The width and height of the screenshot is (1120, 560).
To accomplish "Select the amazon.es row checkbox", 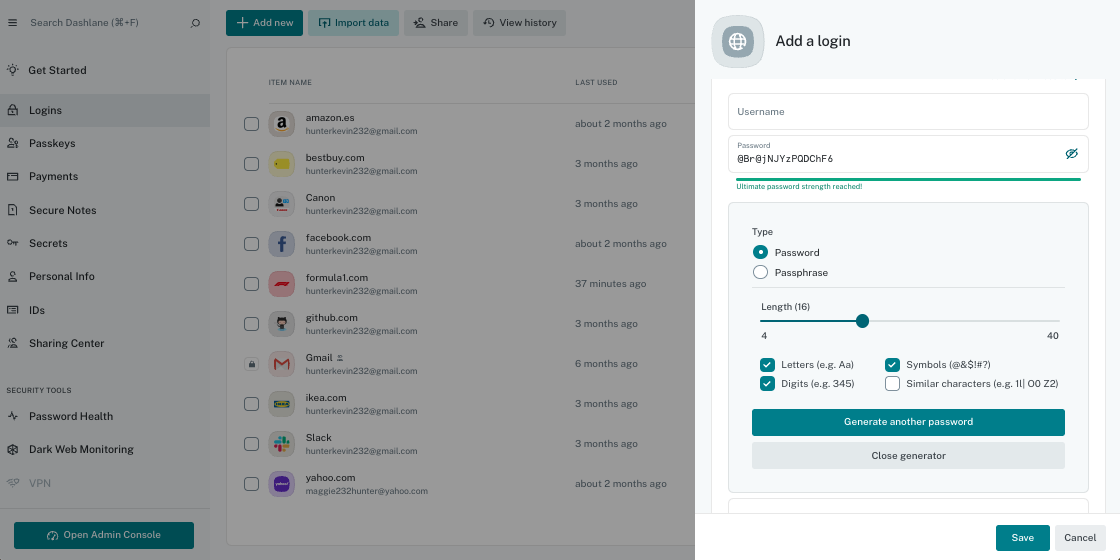I will 251,124.
